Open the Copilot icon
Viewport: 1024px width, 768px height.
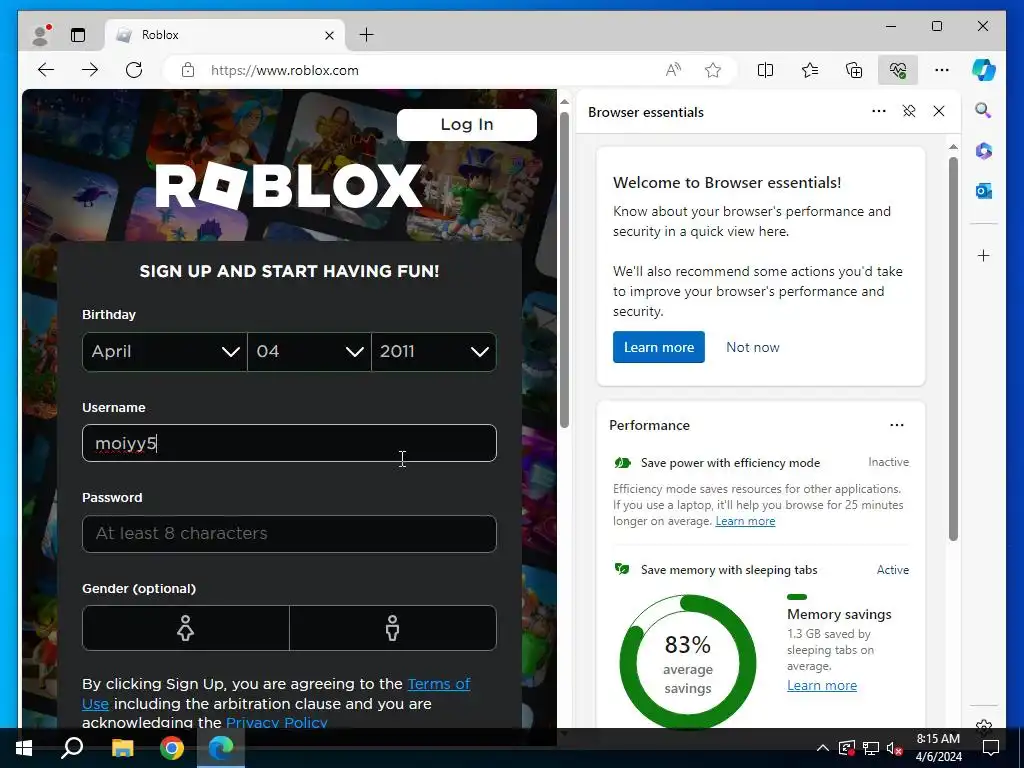point(984,70)
